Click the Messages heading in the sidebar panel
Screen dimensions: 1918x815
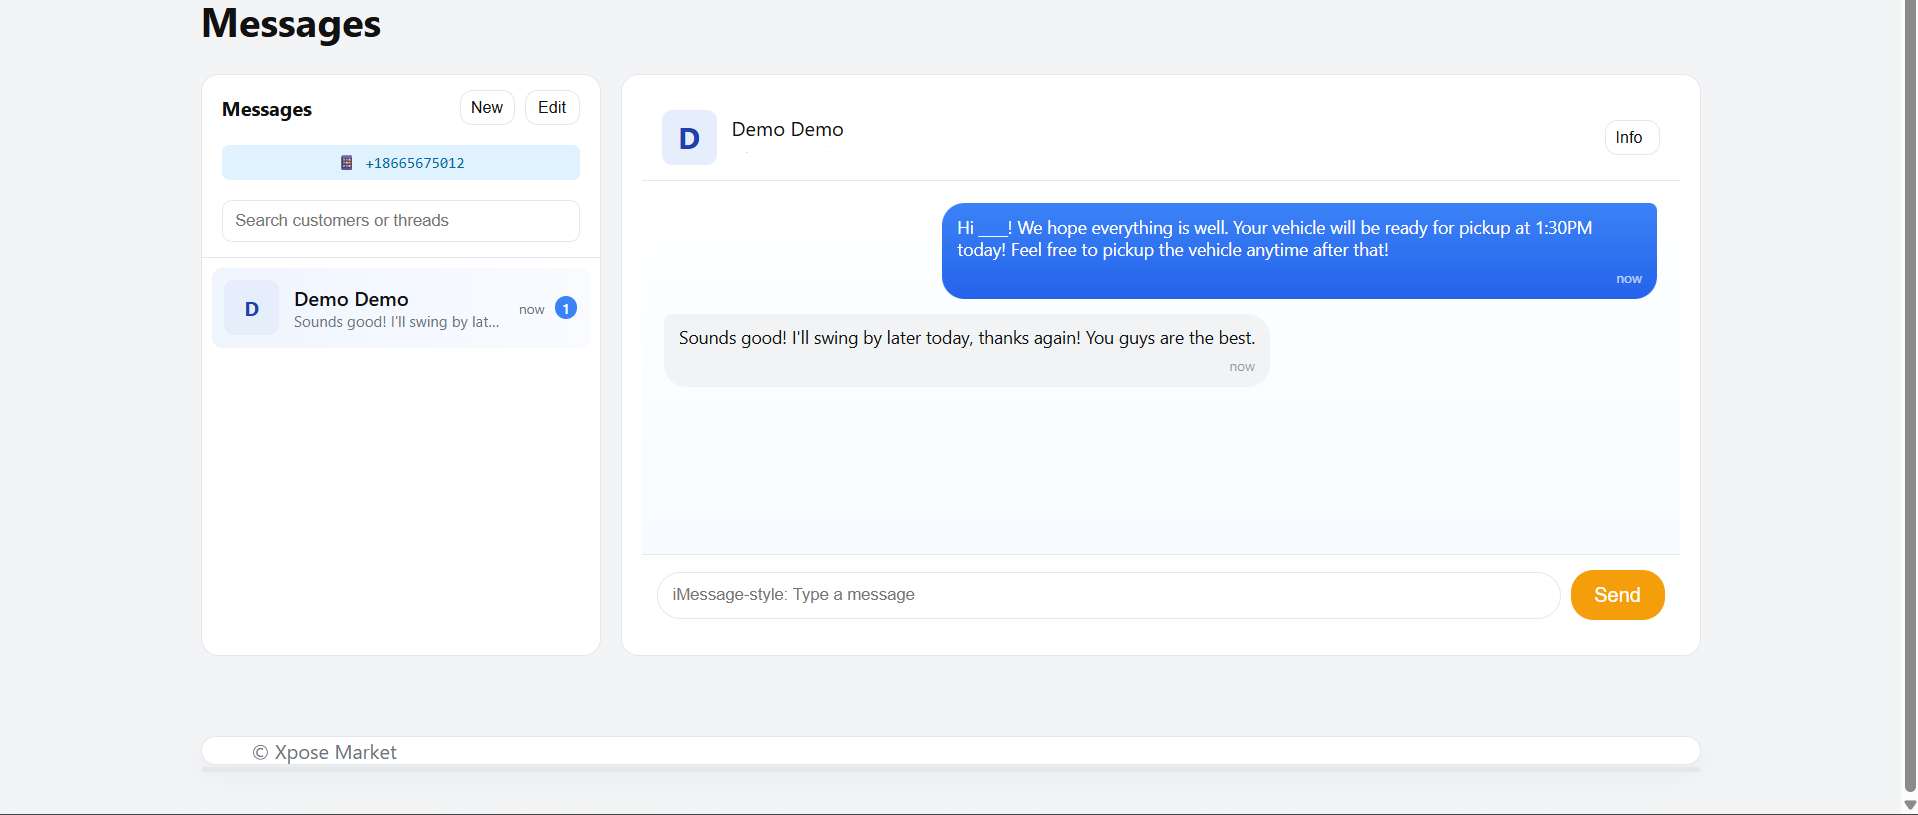tap(267, 109)
